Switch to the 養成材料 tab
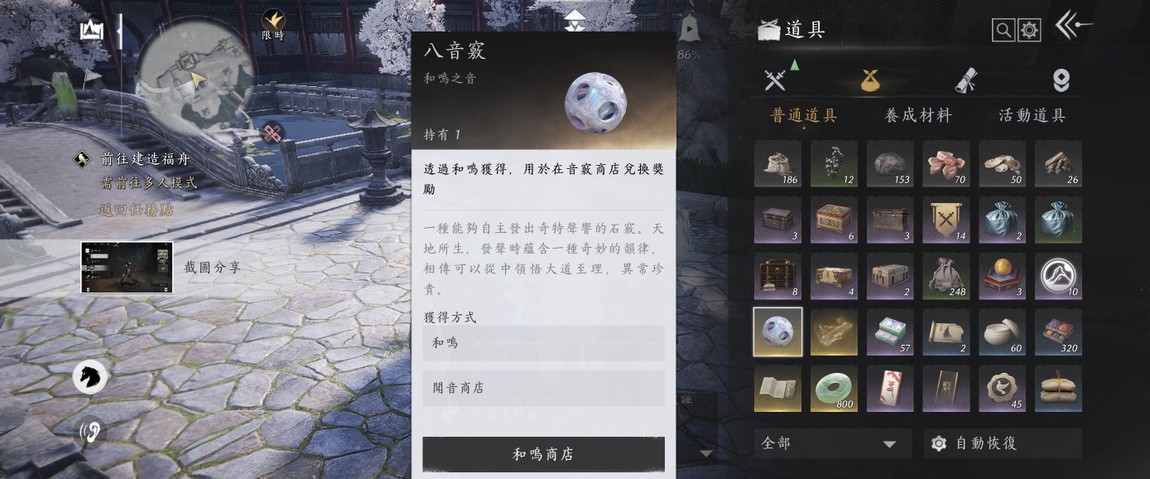1150x479 pixels. pyautogui.click(x=918, y=116)
